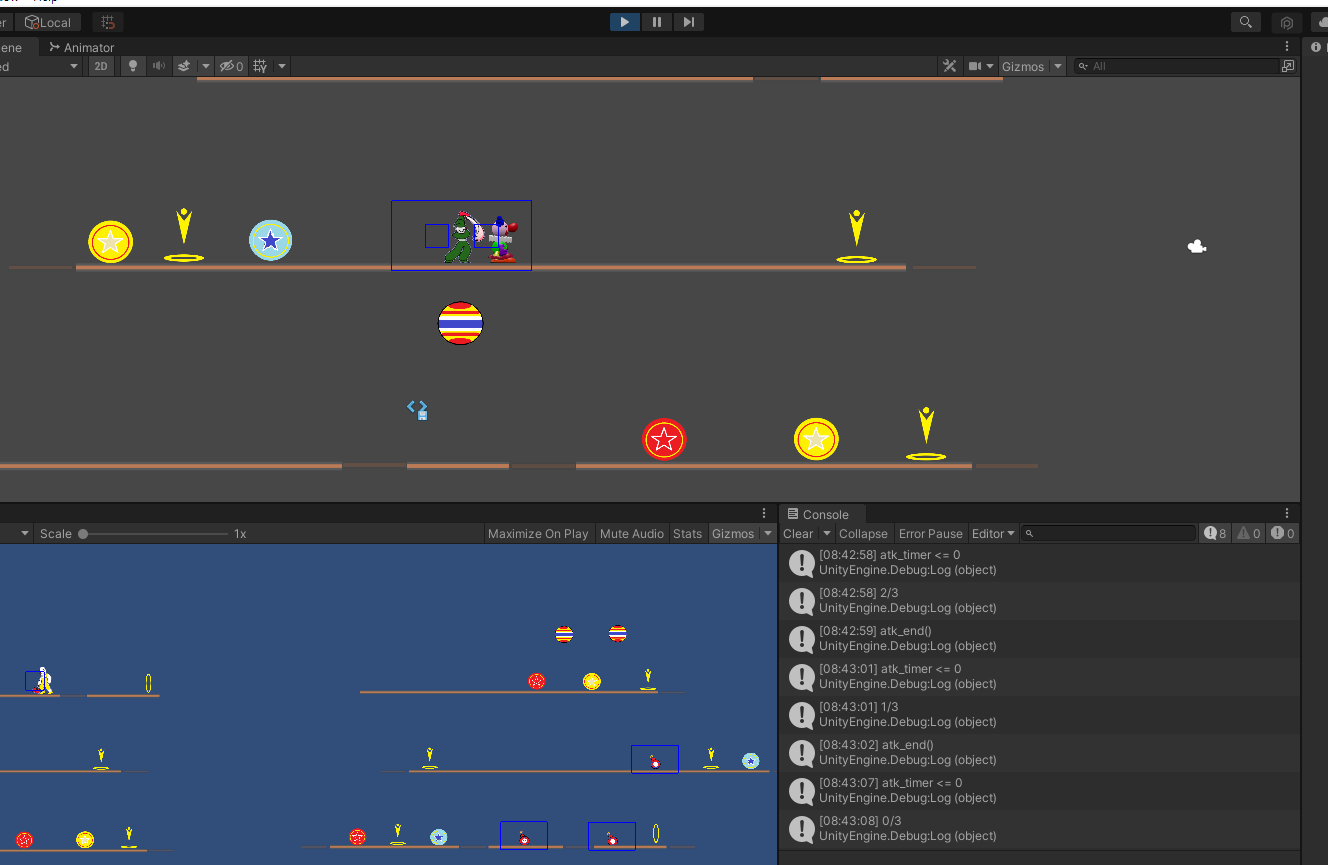The height and width of the screenshot is (865, 1328).
Task: Focus the Console search field
Action: (1109, 534)
